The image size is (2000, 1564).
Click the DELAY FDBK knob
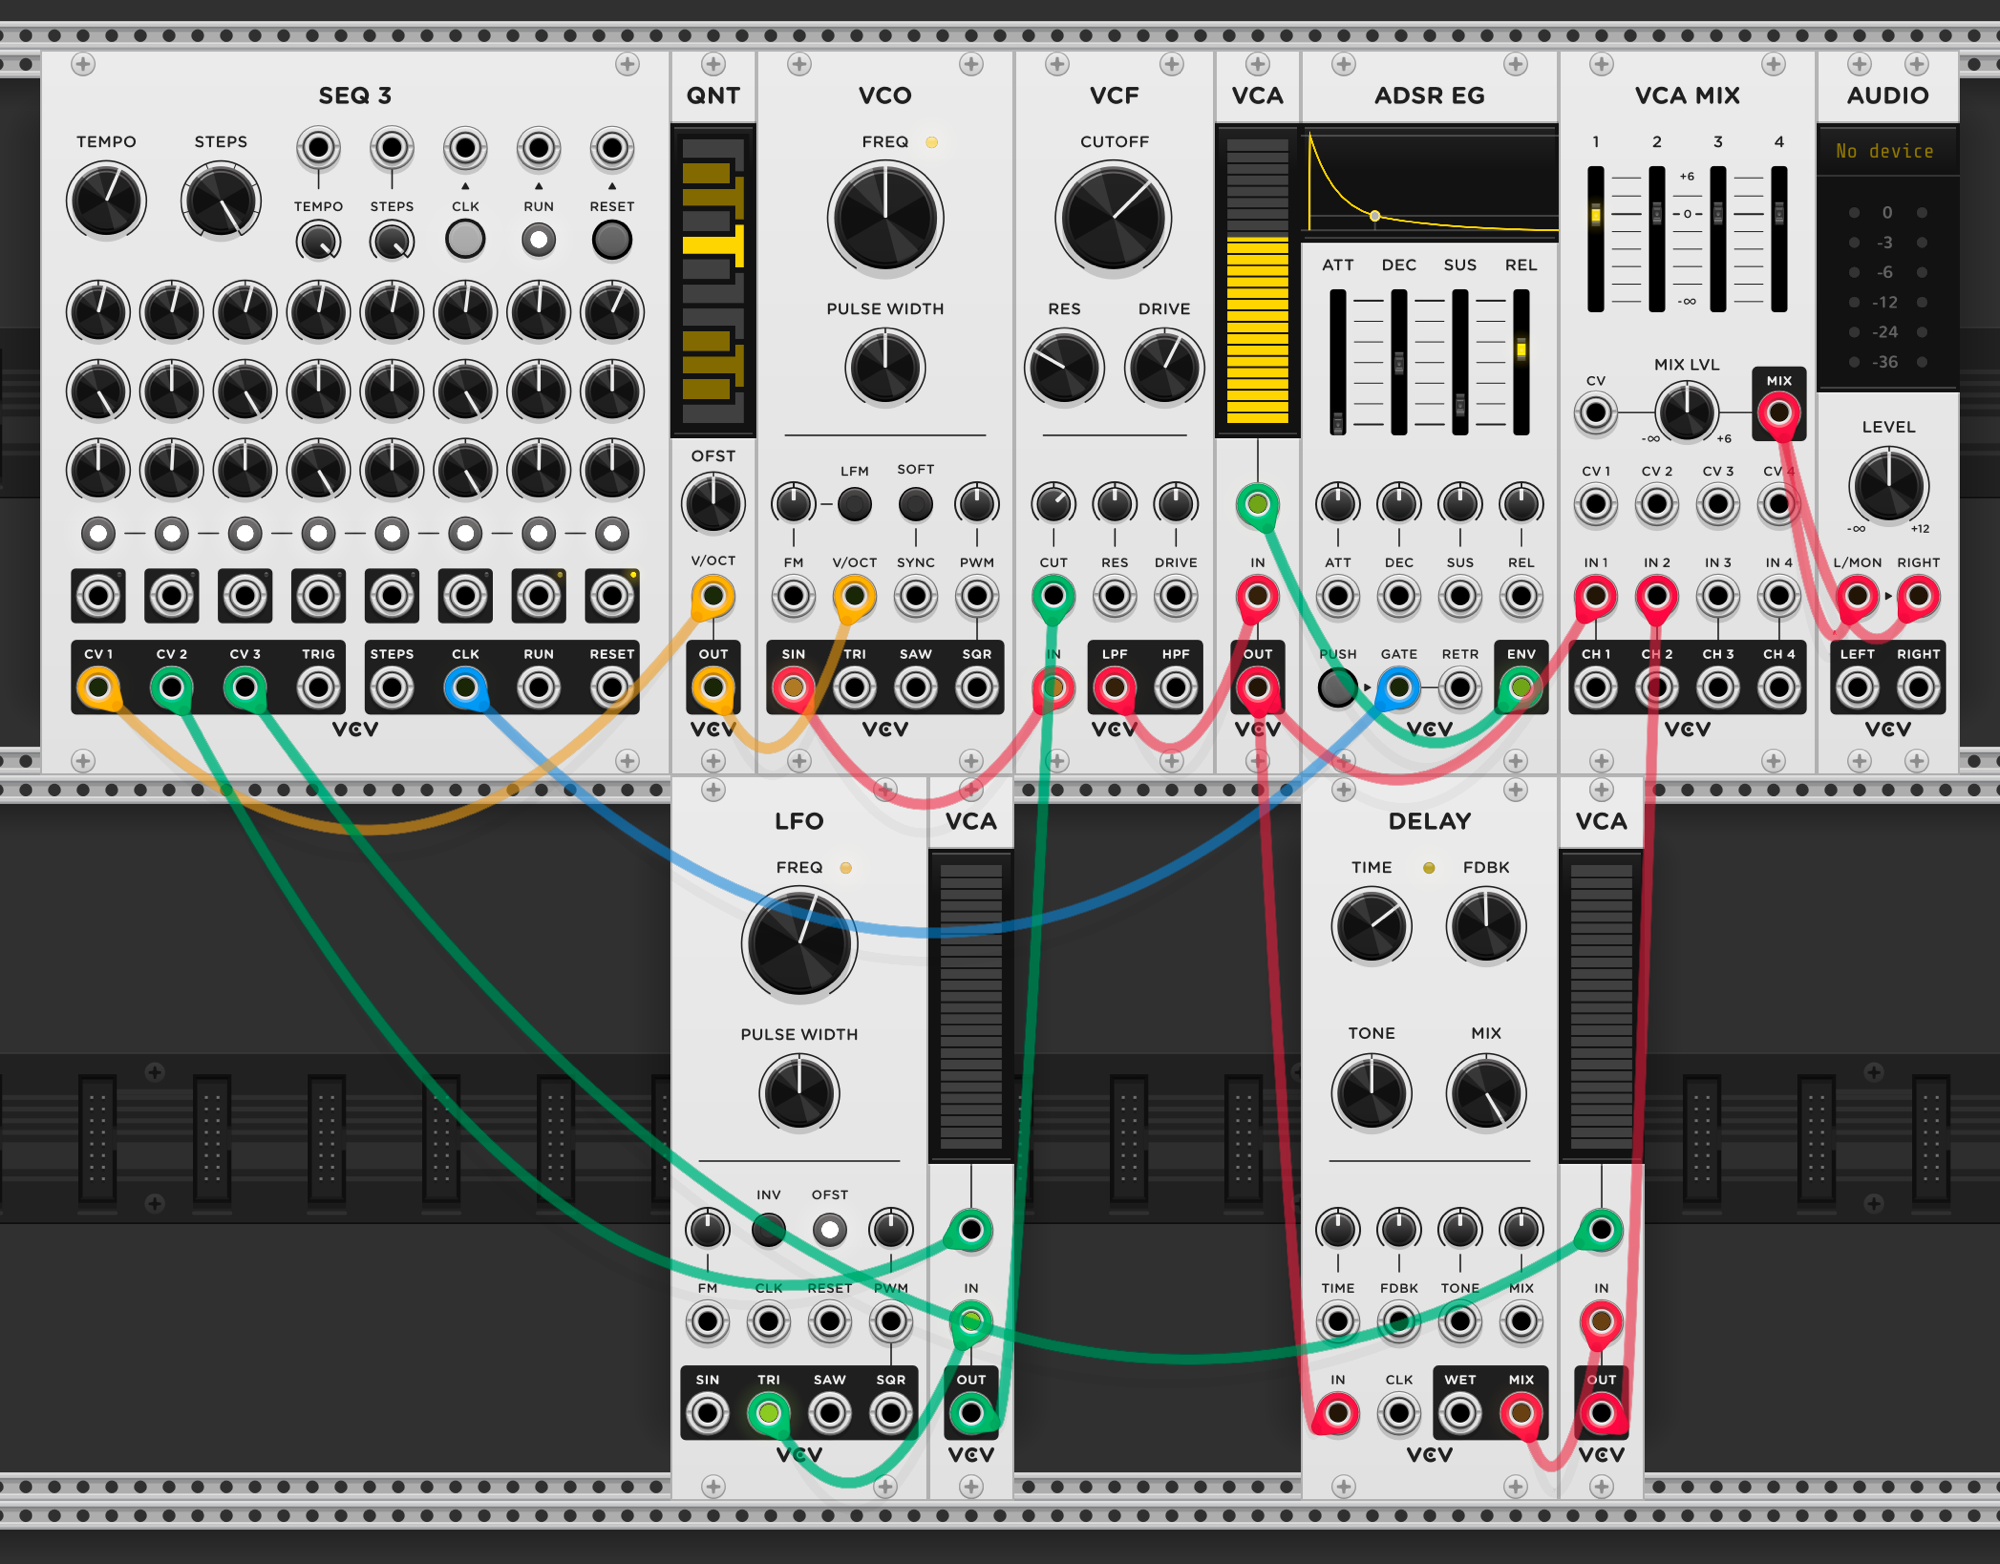1486,927
